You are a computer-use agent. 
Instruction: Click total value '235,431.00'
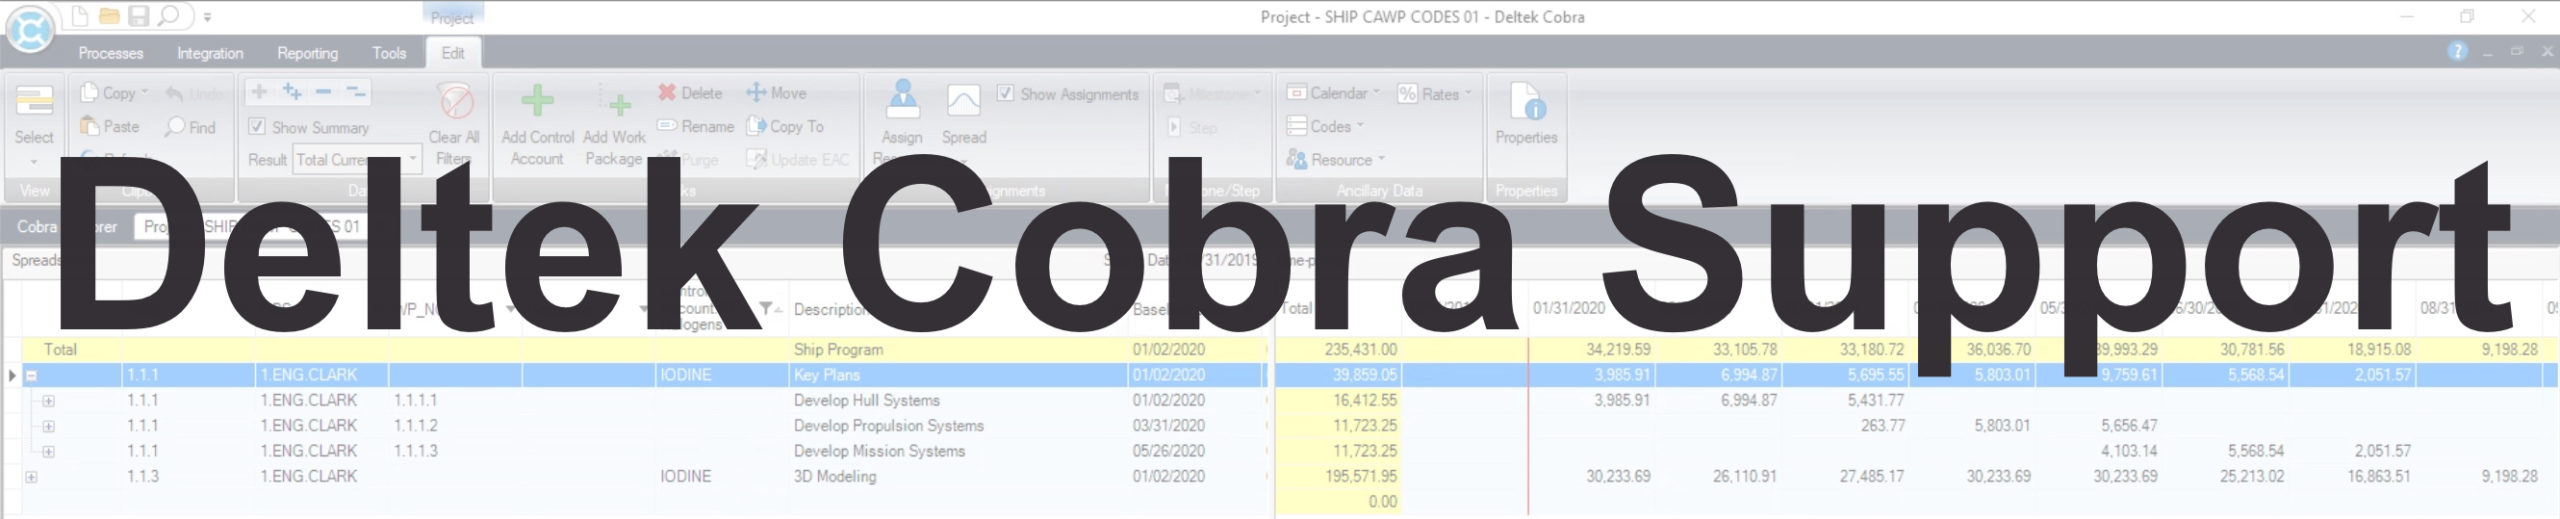pos(1360,349)
